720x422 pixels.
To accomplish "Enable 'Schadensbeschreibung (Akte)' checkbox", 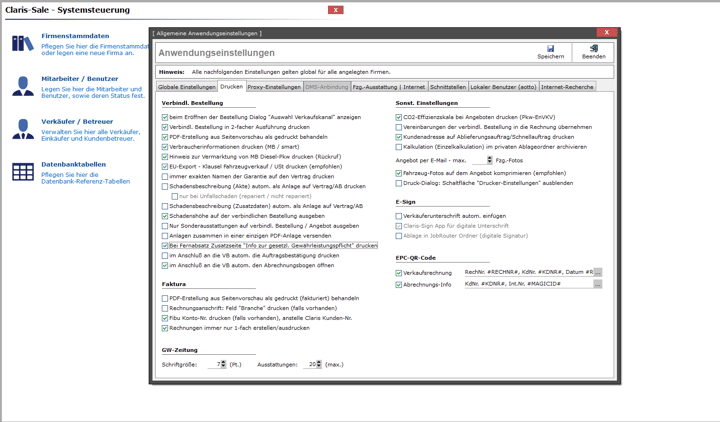I will point(165,186).
